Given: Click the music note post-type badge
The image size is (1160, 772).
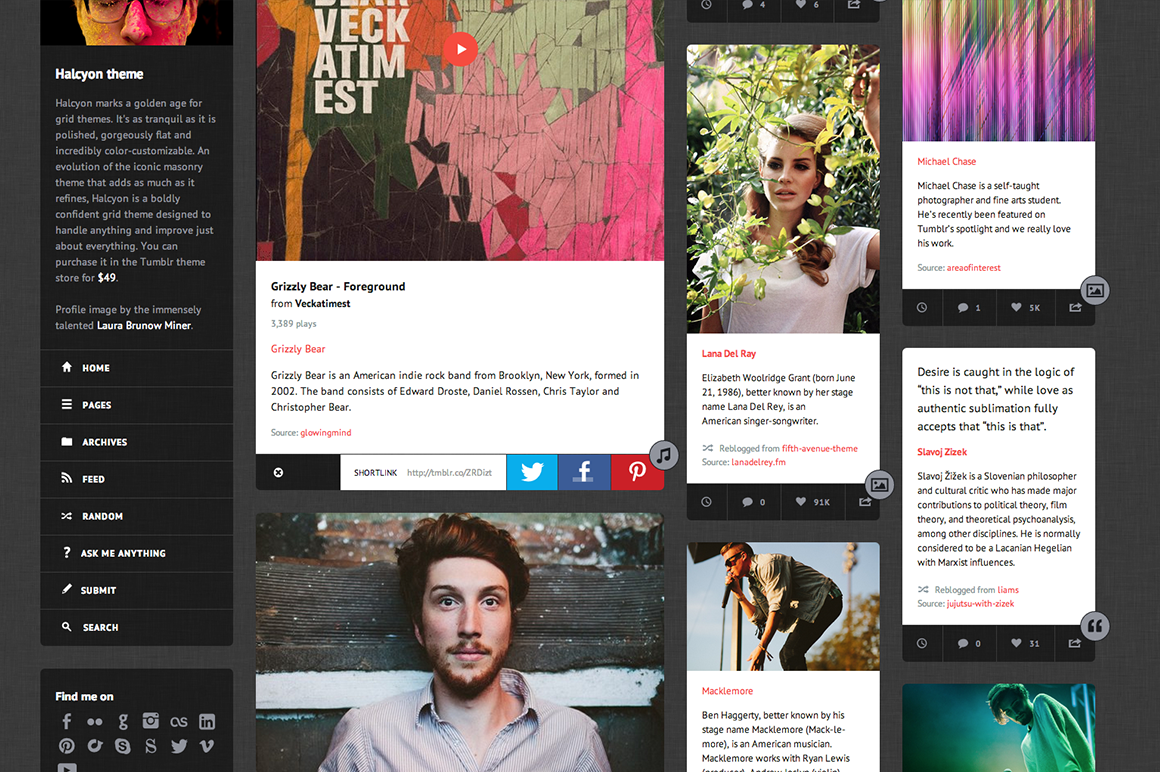Looking at the screenshot, I should (x=664, y=455).
